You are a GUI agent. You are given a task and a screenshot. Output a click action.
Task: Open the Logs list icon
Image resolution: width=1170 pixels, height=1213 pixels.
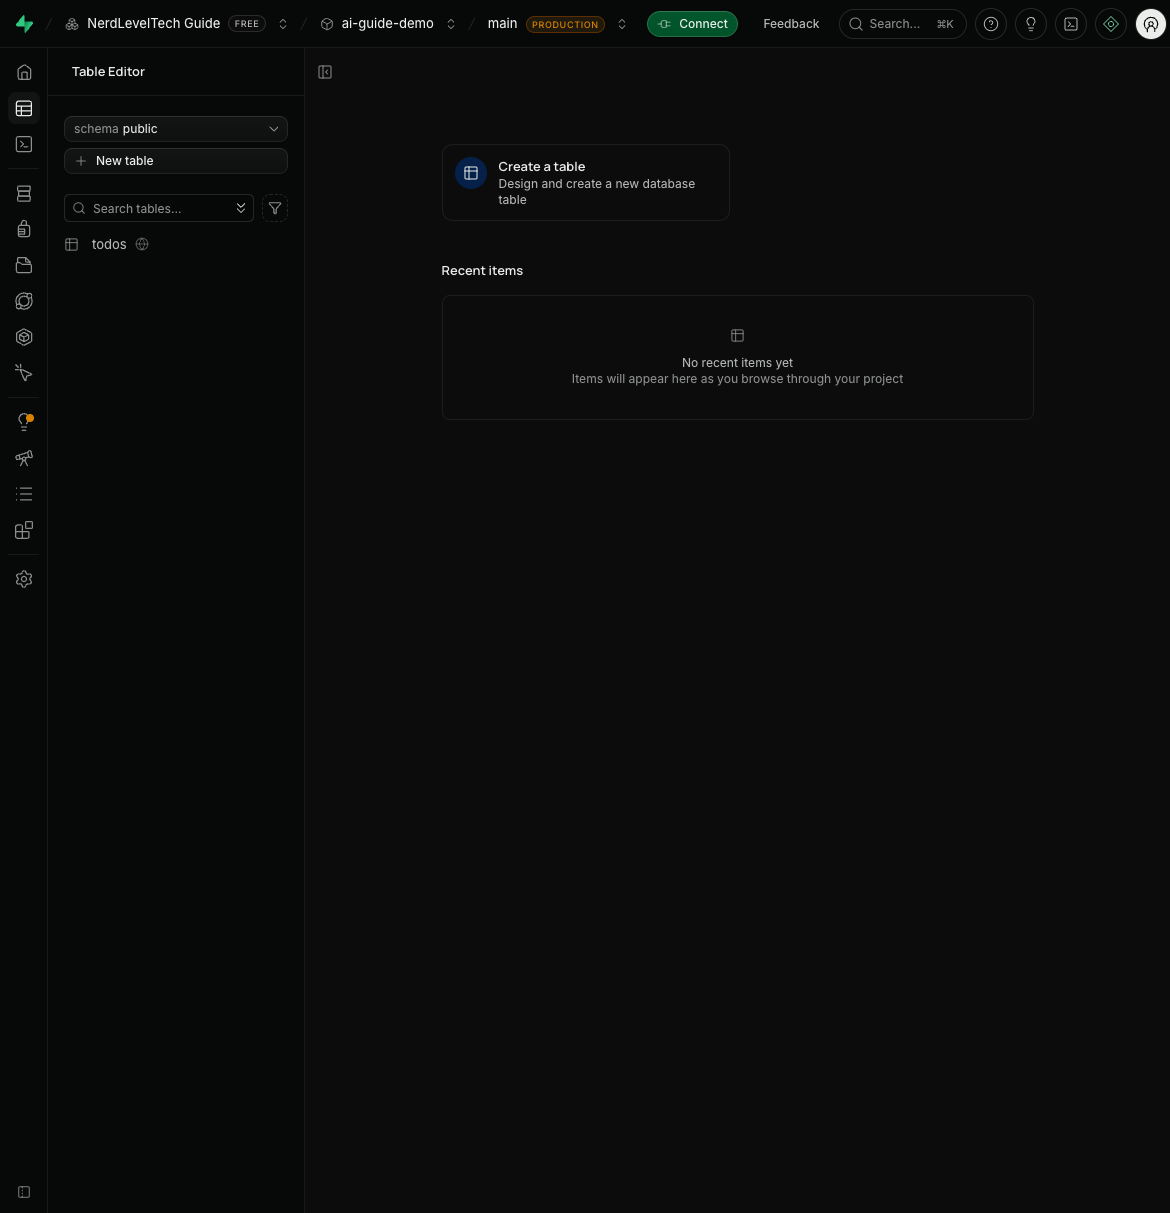[x=24, y=494]
